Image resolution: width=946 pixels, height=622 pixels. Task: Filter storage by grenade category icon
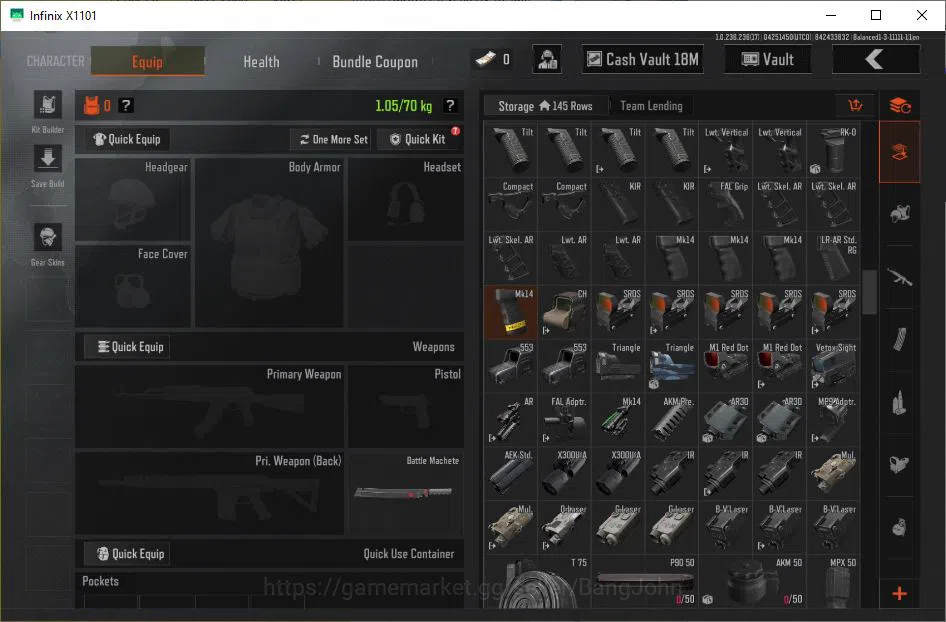point(900,527)
